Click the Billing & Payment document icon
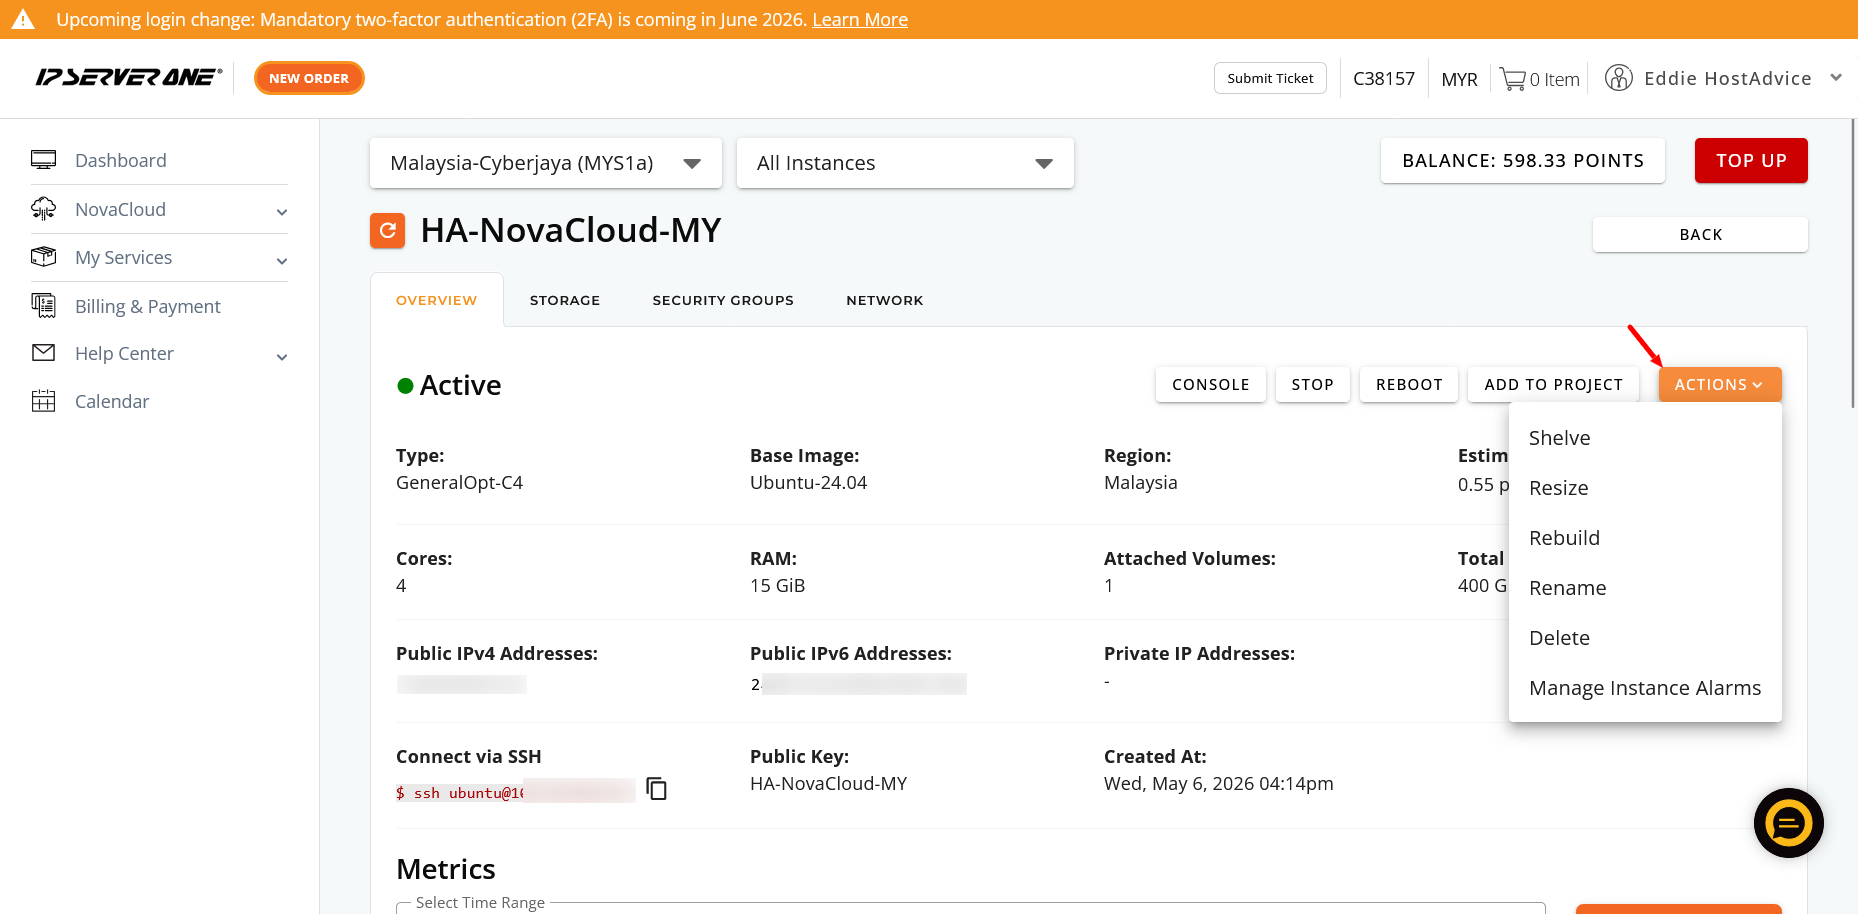 pyautogui.click(x=44, y=306)
